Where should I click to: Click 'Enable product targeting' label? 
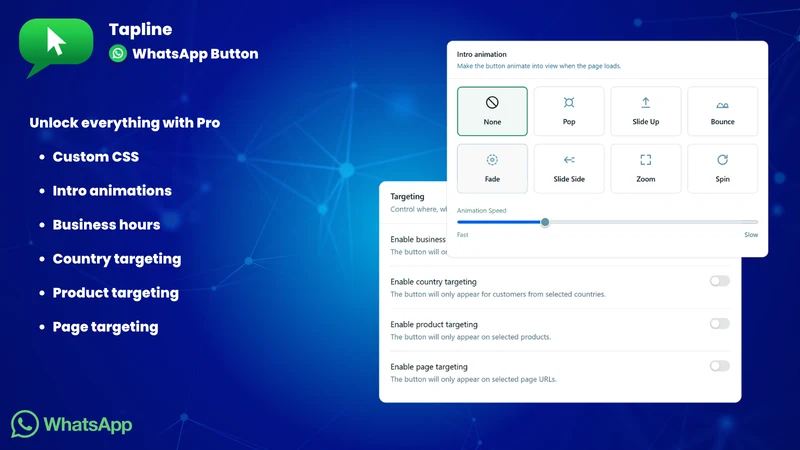coord(434,324)
